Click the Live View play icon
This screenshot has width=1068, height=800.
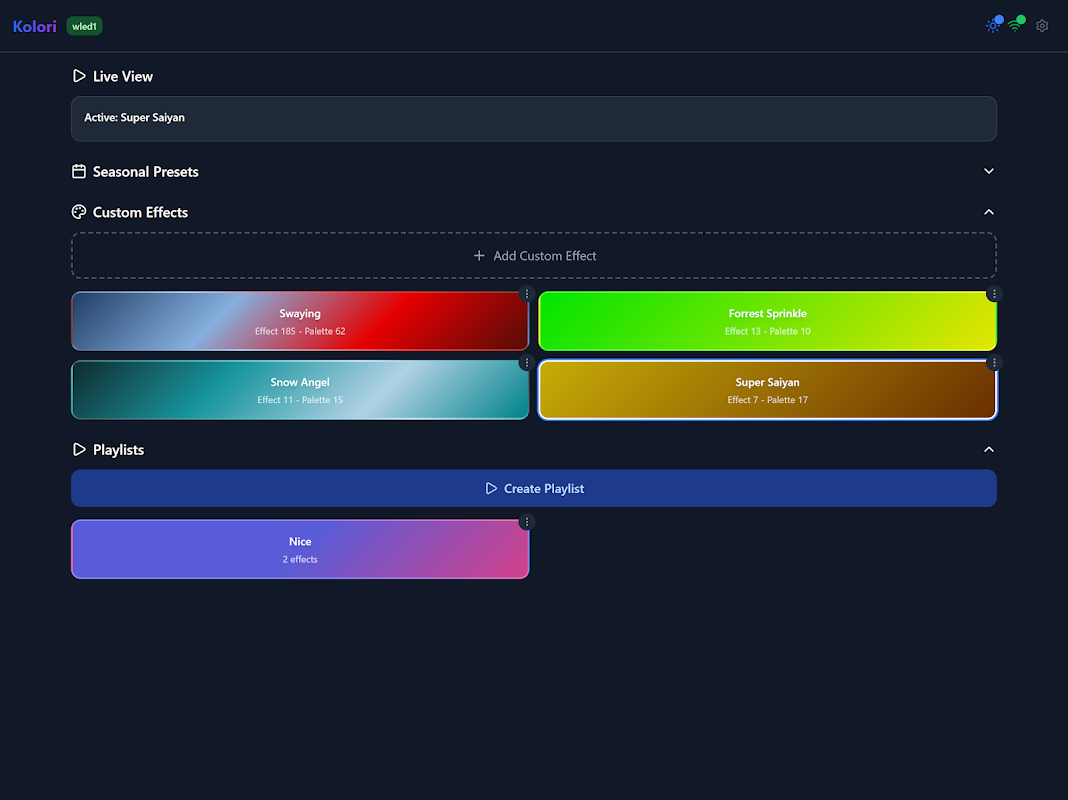pos(79,76)
